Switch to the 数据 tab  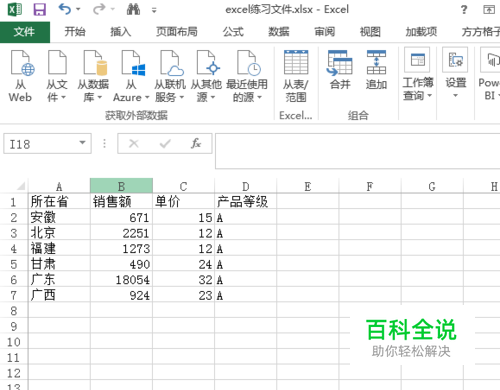click(x=279, y=32)
